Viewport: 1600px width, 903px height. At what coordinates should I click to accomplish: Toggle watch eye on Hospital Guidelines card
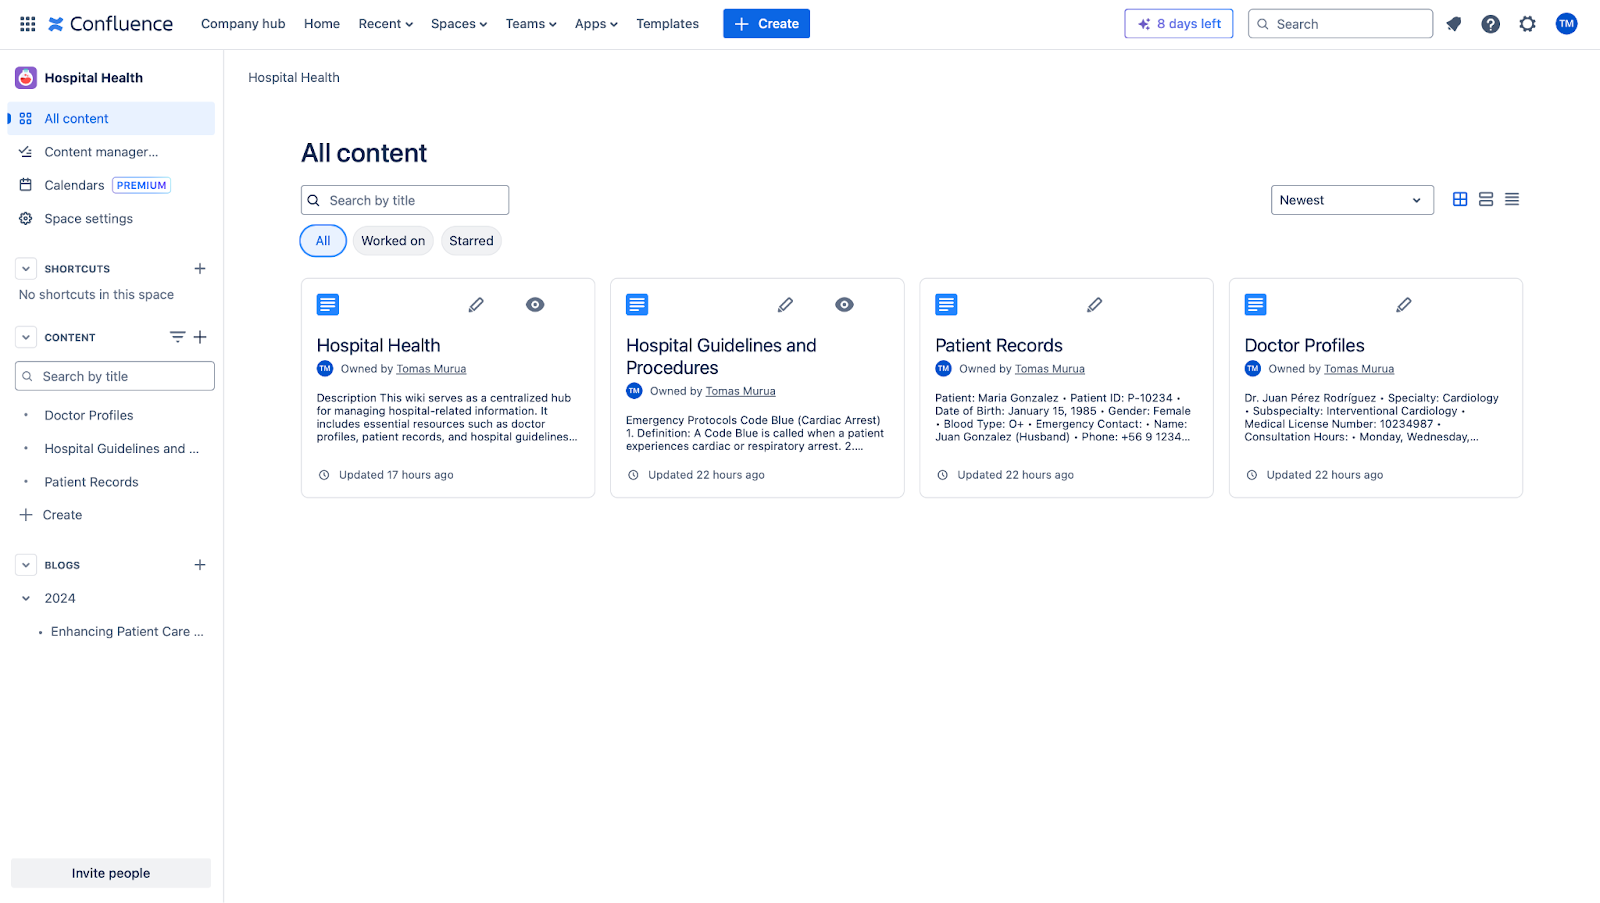845,305
